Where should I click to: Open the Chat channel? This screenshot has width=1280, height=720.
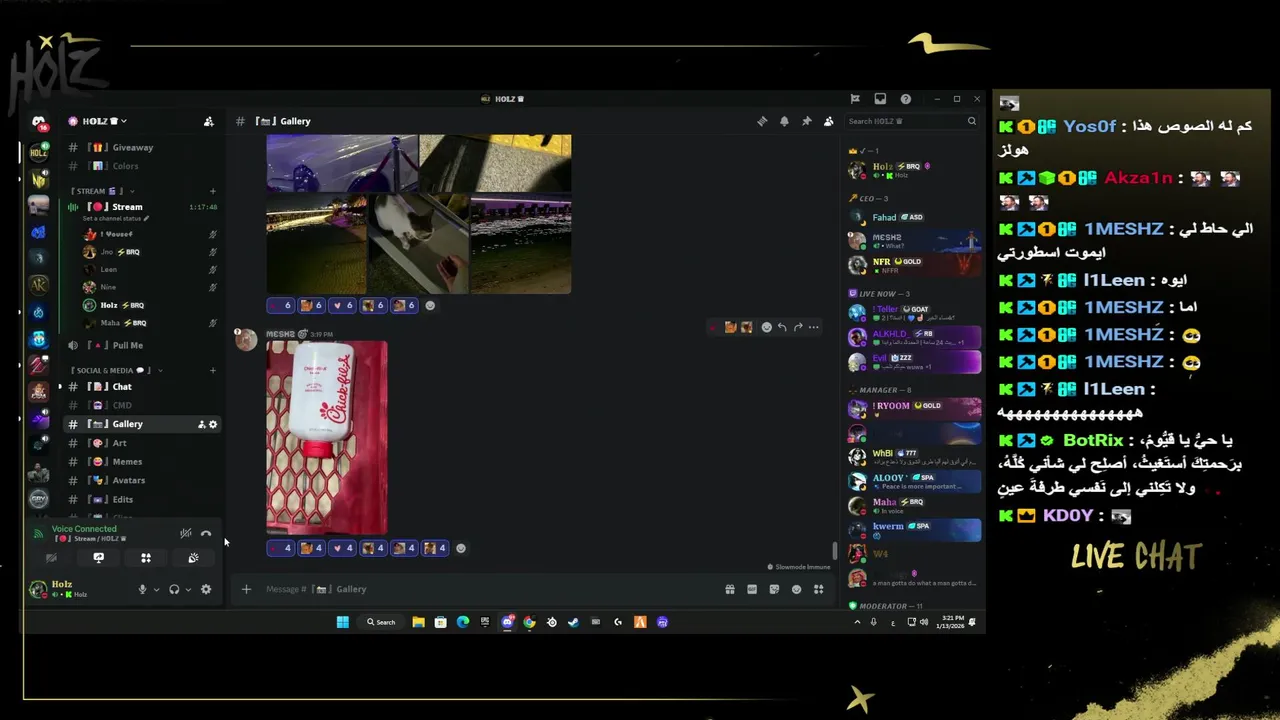pos(141,386)
